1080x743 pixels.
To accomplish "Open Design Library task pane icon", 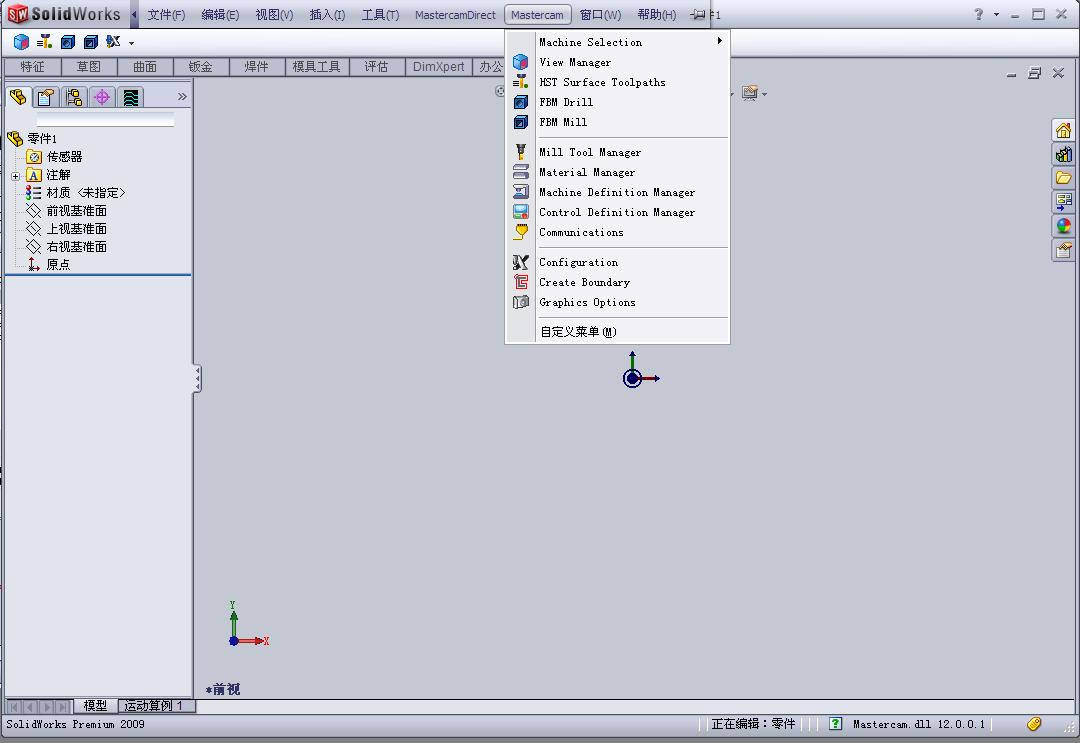I will (x=1063, y=154).
